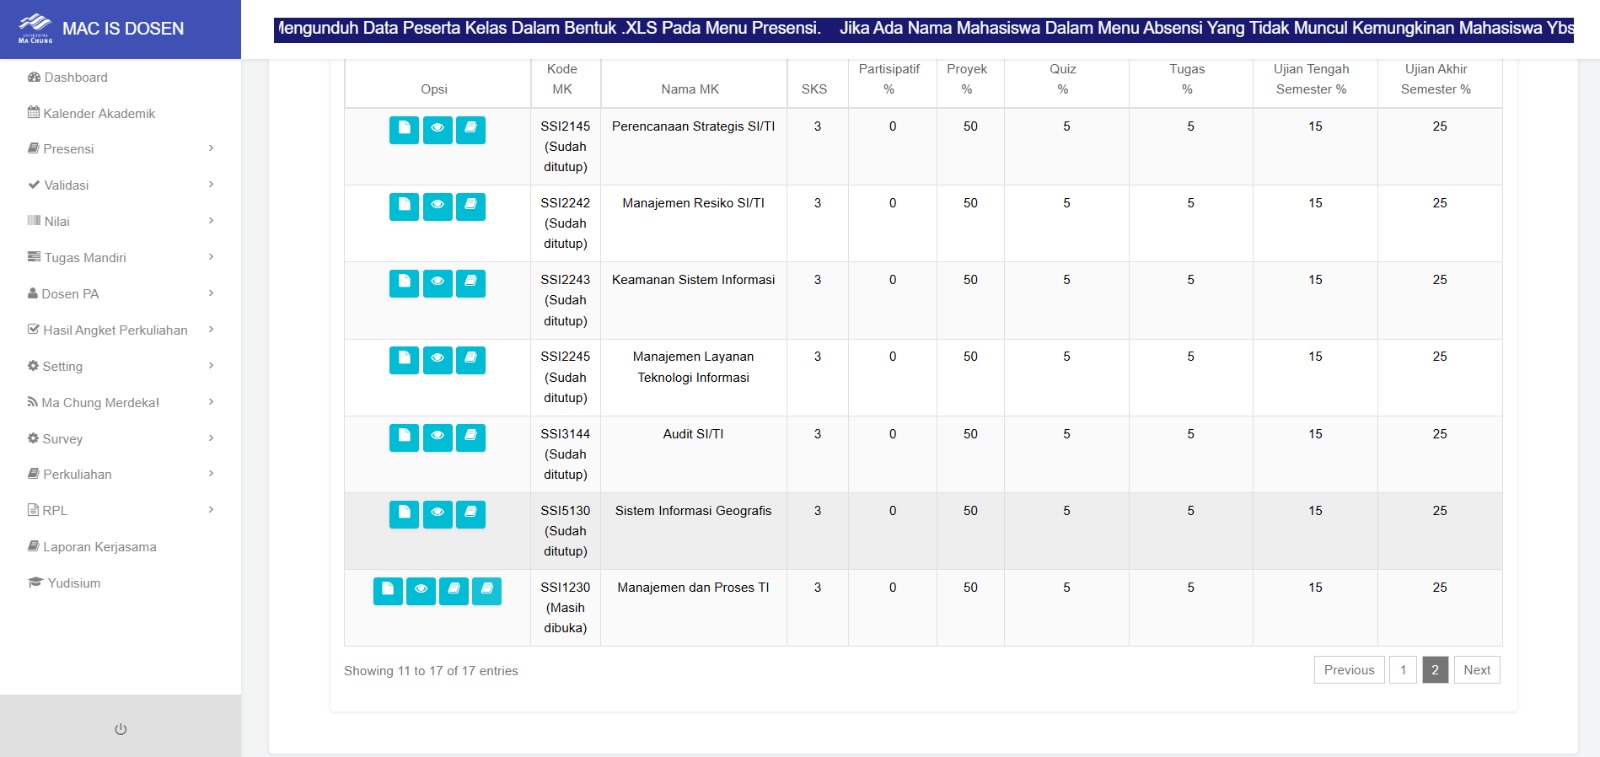The height and width of the screenshot is (757, 1600).
Task: Click the book icon for Keamanan Sistem Informasi
Action: click(471, 284)
